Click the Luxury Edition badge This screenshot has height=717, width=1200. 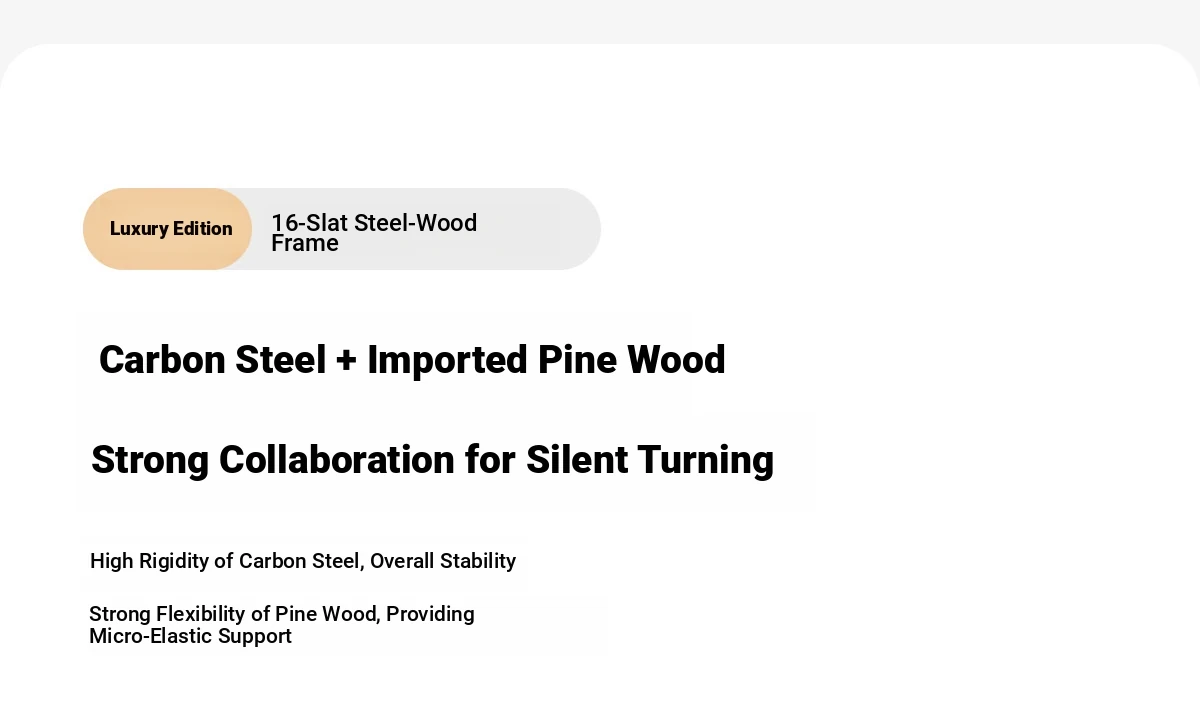[168, 229]
